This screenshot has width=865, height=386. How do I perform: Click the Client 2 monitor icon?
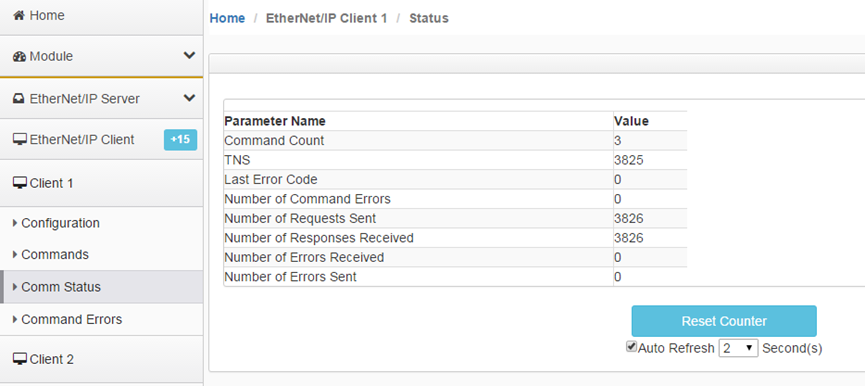click(19, 360)
